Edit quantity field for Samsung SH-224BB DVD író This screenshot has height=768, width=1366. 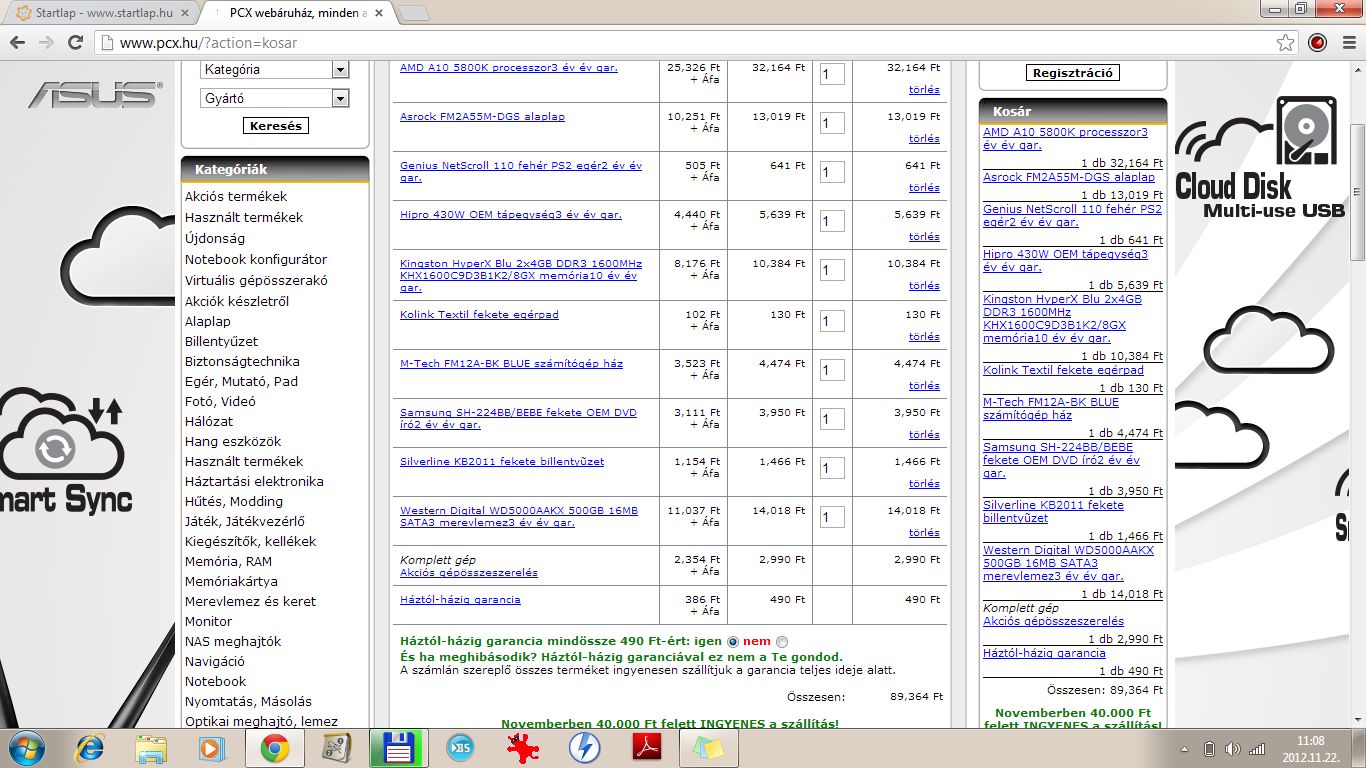click(832, 420)
